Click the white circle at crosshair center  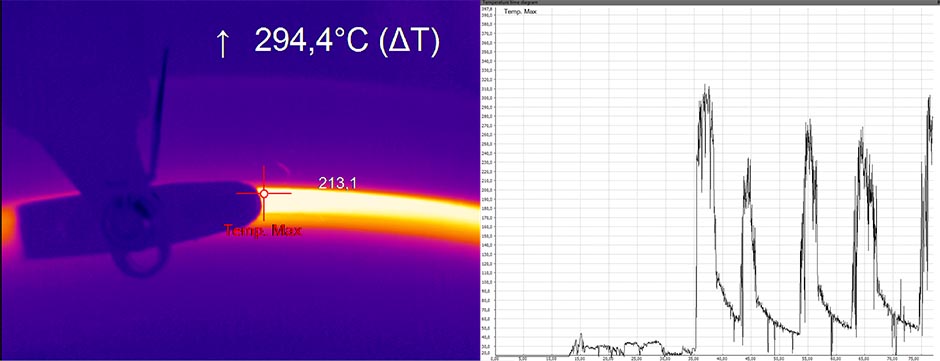click(x=264, y=193)
